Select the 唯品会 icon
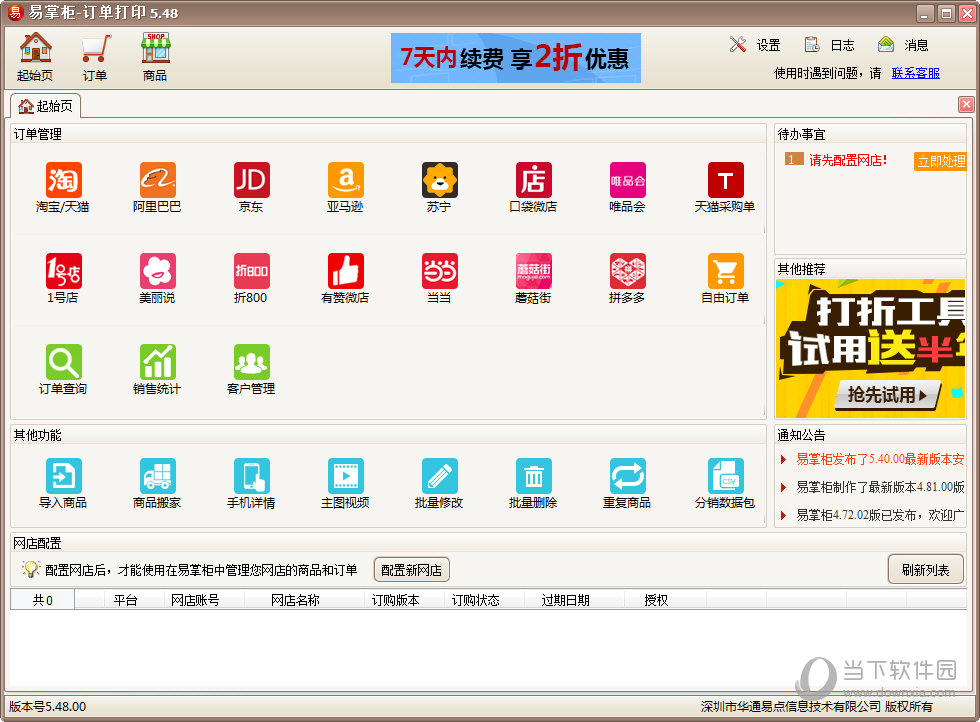 click(628, 180)
